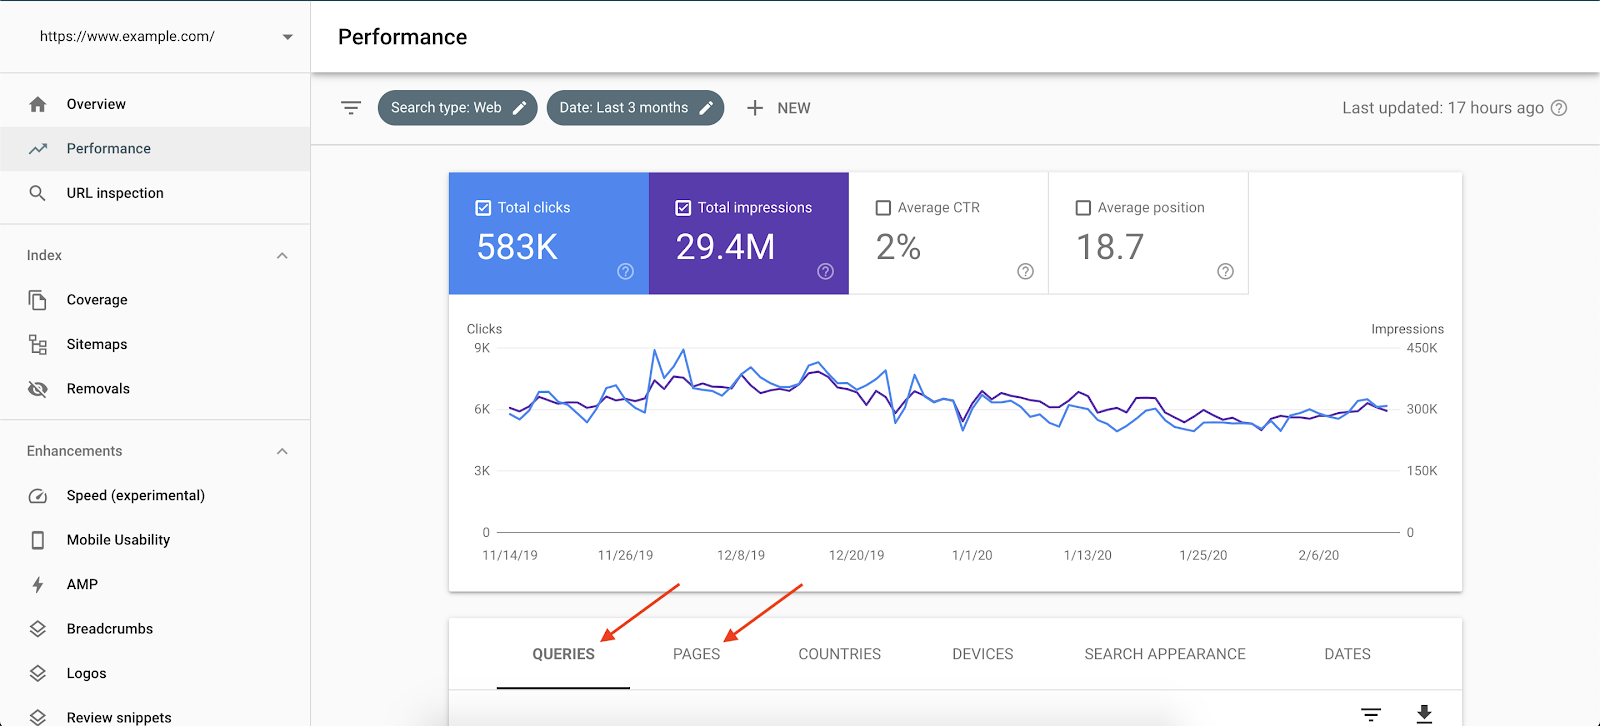Screen dimensions: 1600x726
Task: Enable the Average position checkbox
Action: point(1083,208)
